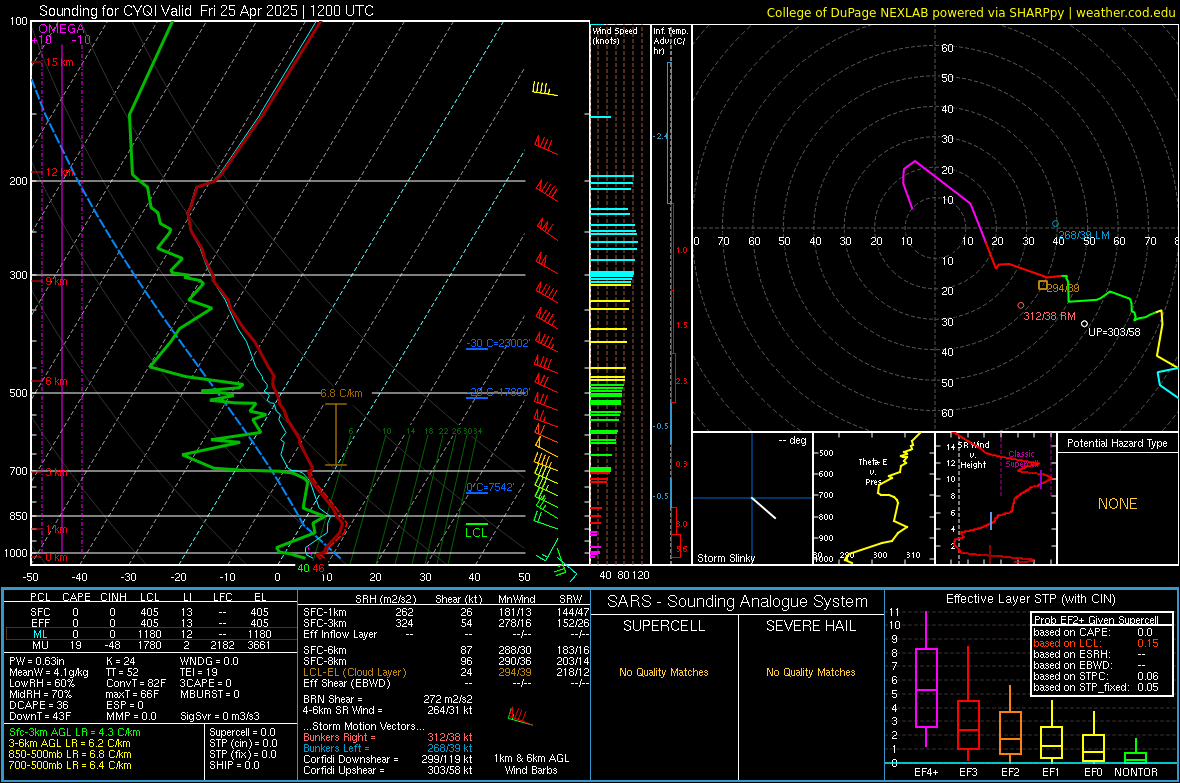The image size is (1180, 783).
Task: Click the SEVERE HAIL column heading
Action: tap(810, 626)
